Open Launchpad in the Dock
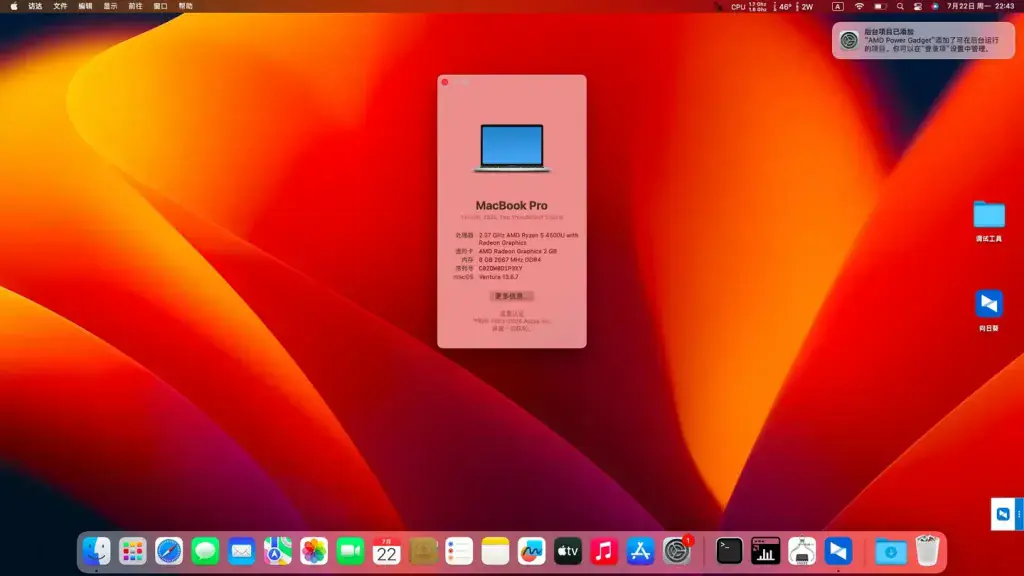 (133, 552)
